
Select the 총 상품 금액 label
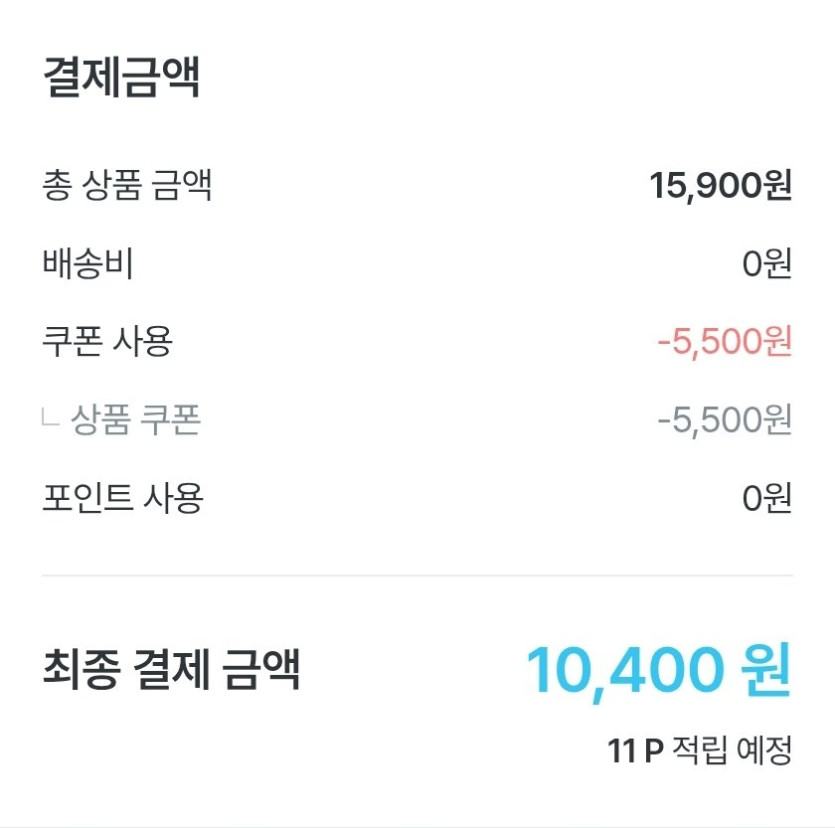(127, 185)
